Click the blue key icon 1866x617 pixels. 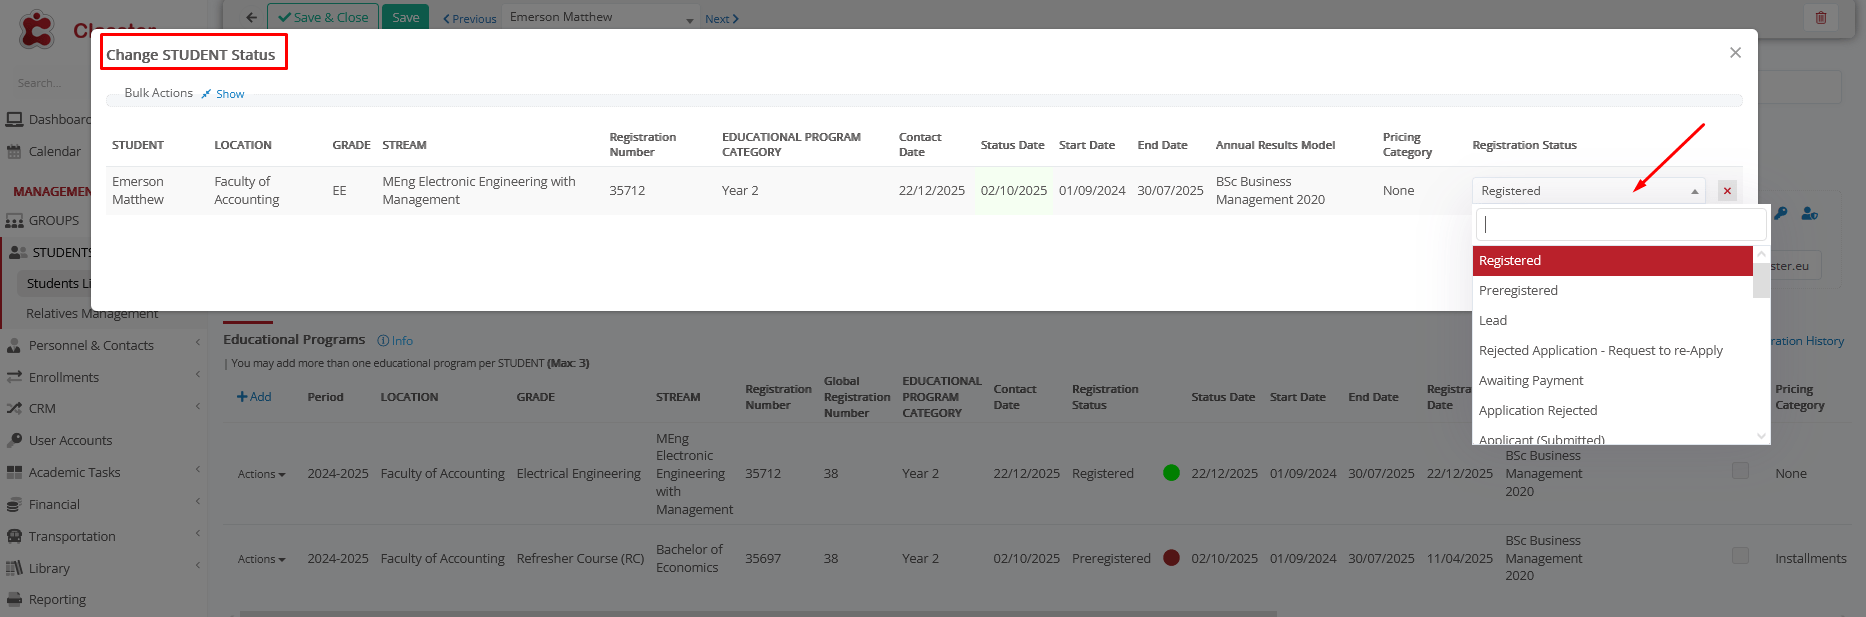click(x=1781, y=213)
